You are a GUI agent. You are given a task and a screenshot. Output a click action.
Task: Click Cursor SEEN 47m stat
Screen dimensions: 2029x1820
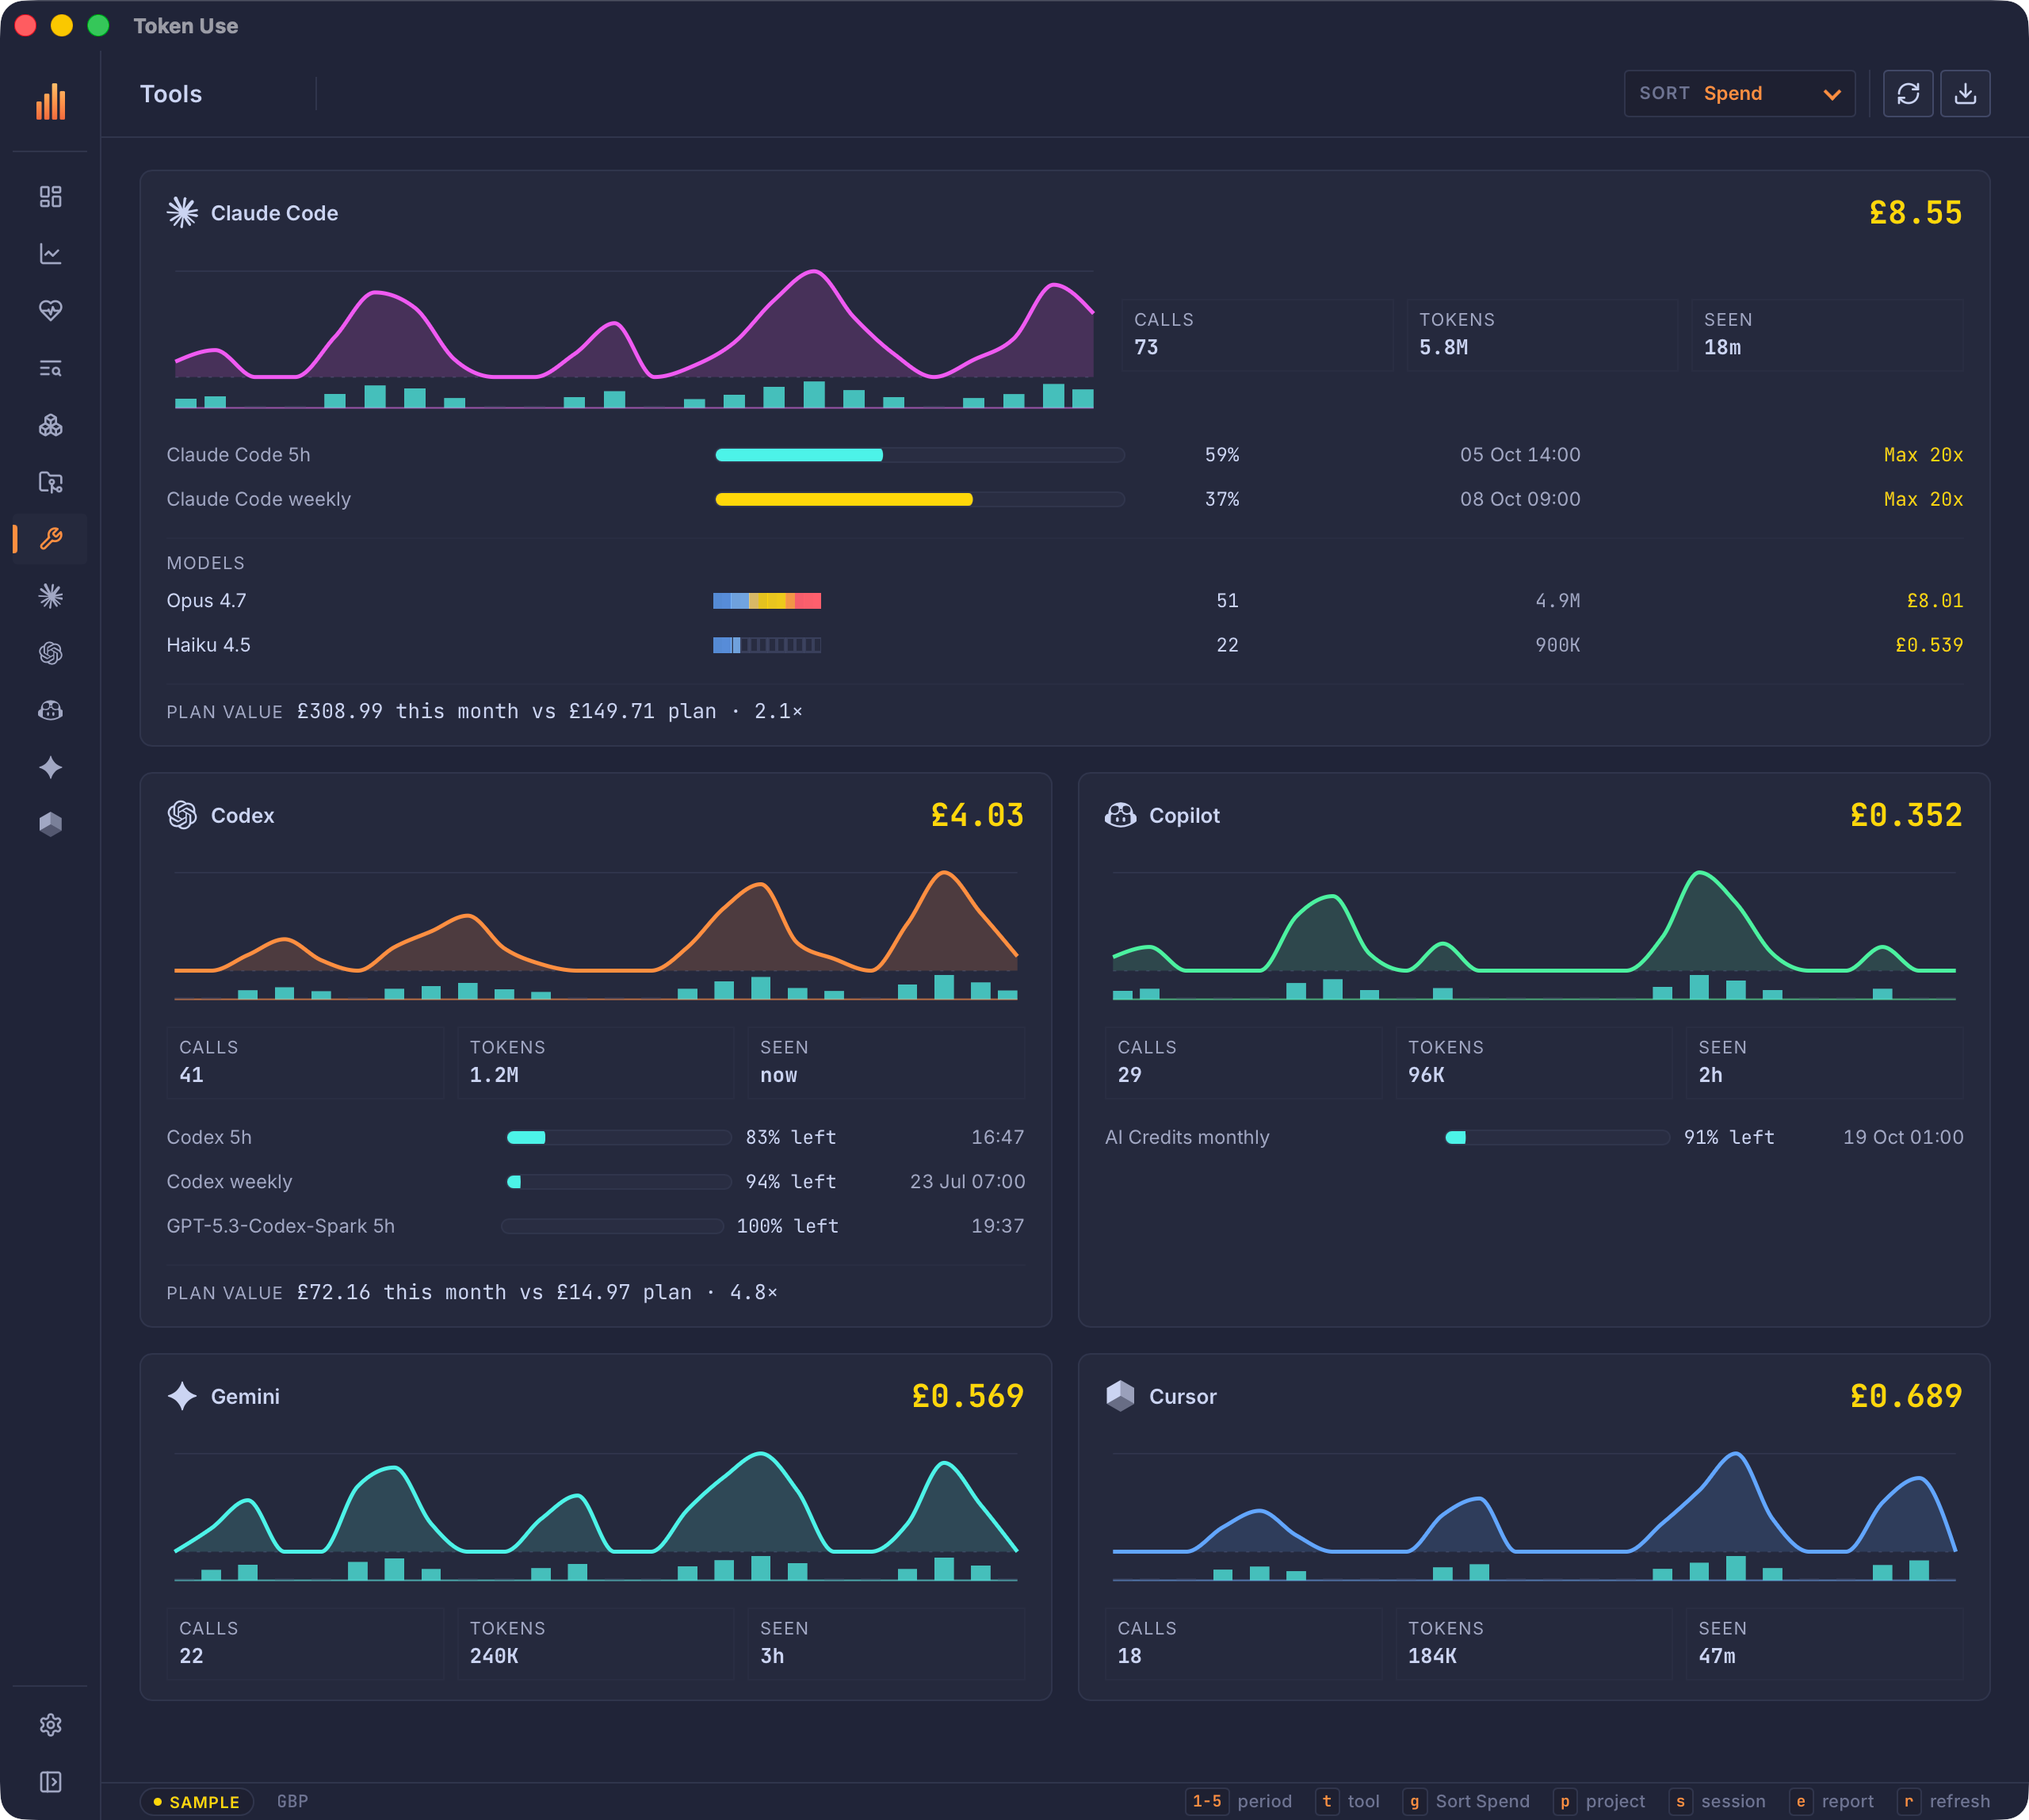coord(1825,1643)
